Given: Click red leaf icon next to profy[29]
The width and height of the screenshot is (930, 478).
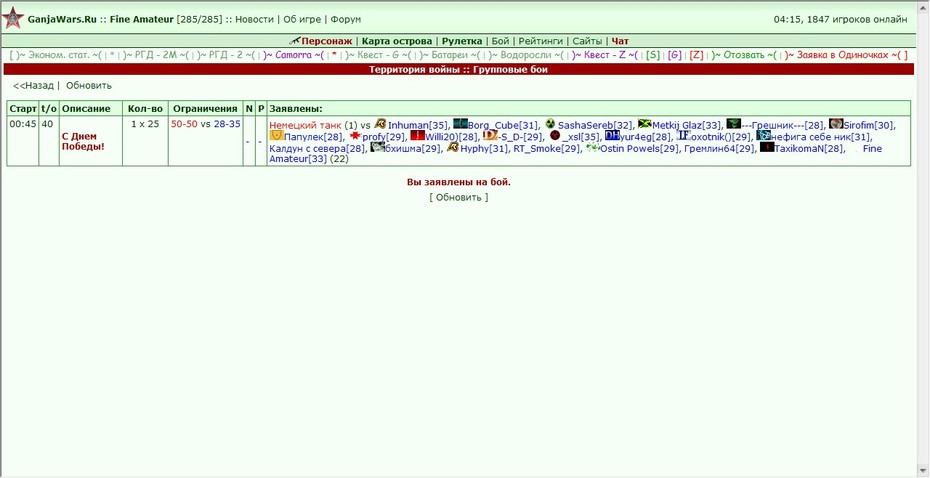Looking at the screenshot, I should click(355, 136).
